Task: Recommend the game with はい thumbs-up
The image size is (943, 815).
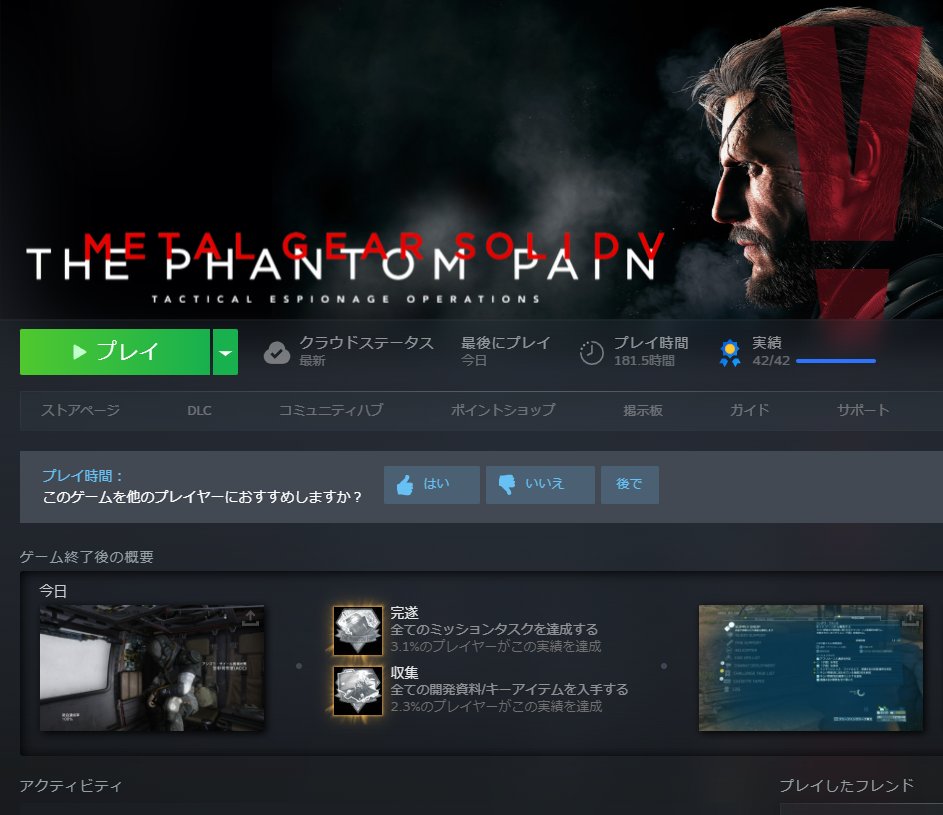Action: pos(432,485)
